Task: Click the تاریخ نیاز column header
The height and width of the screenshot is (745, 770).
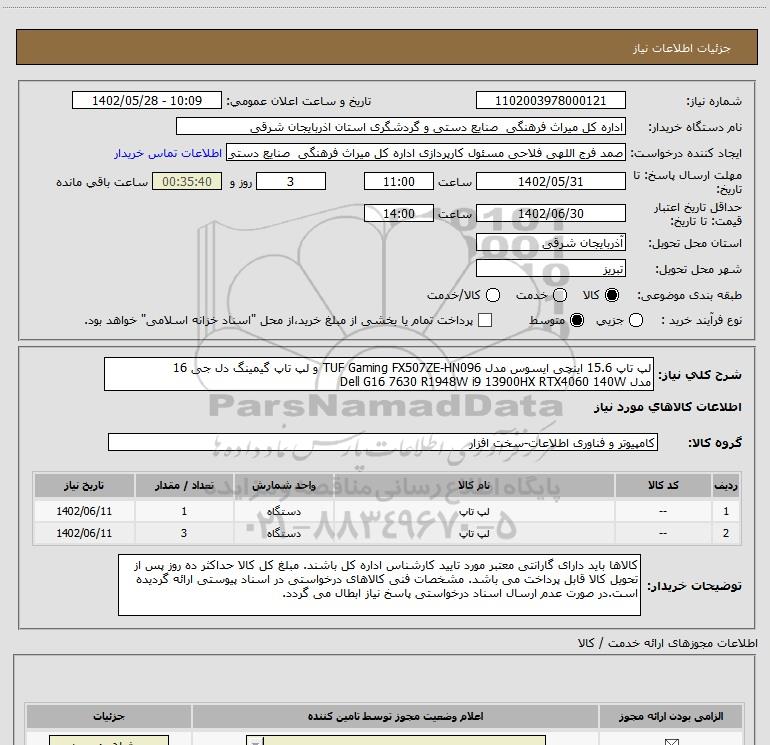Action: (x=84, y=485)
